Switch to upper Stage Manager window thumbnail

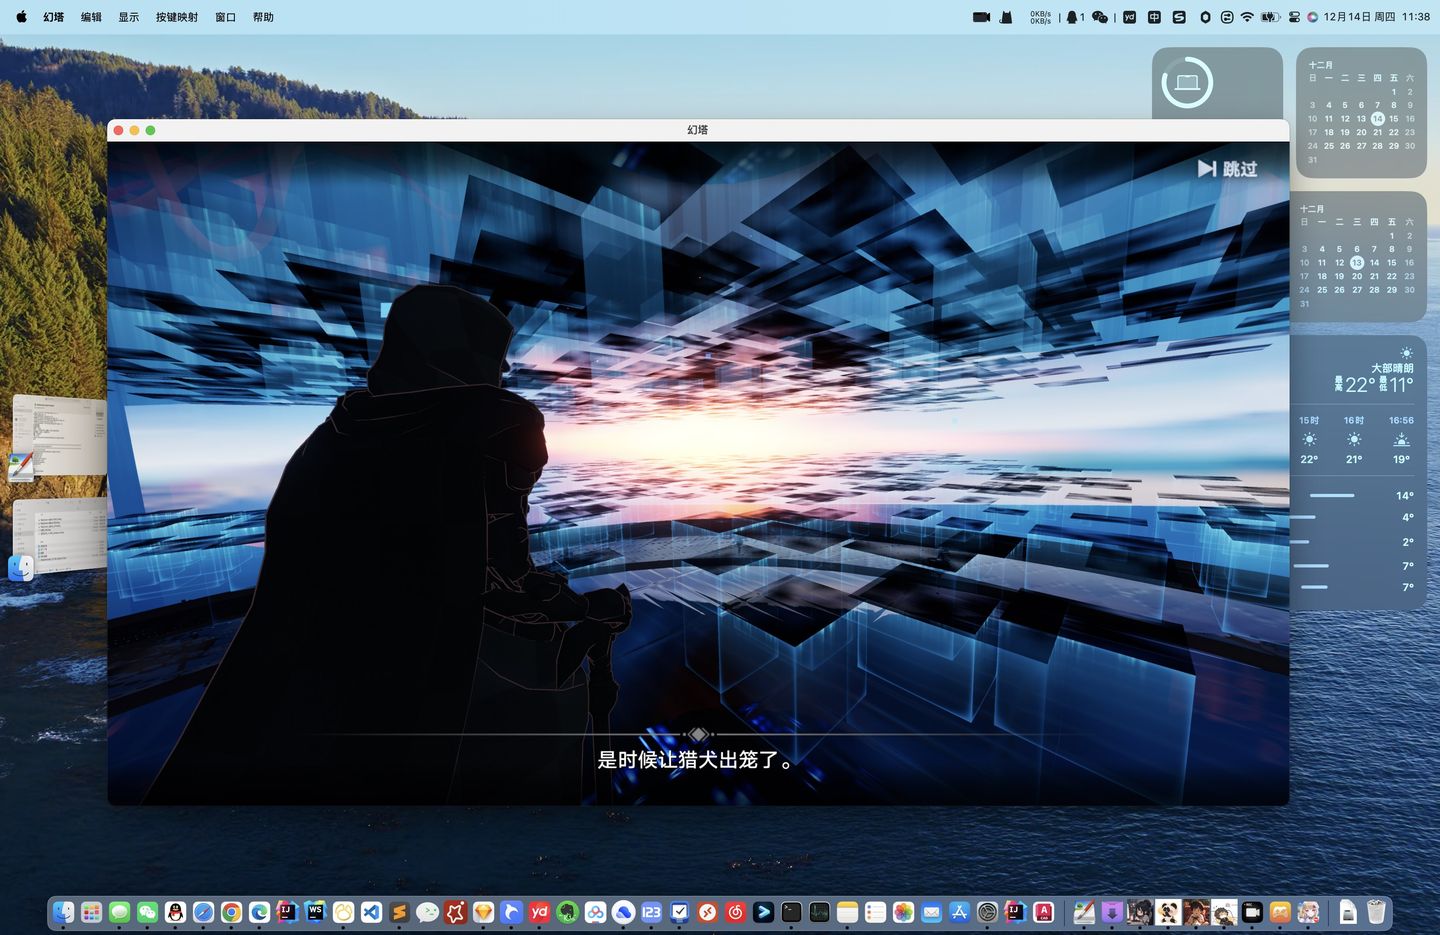point(60,436)
